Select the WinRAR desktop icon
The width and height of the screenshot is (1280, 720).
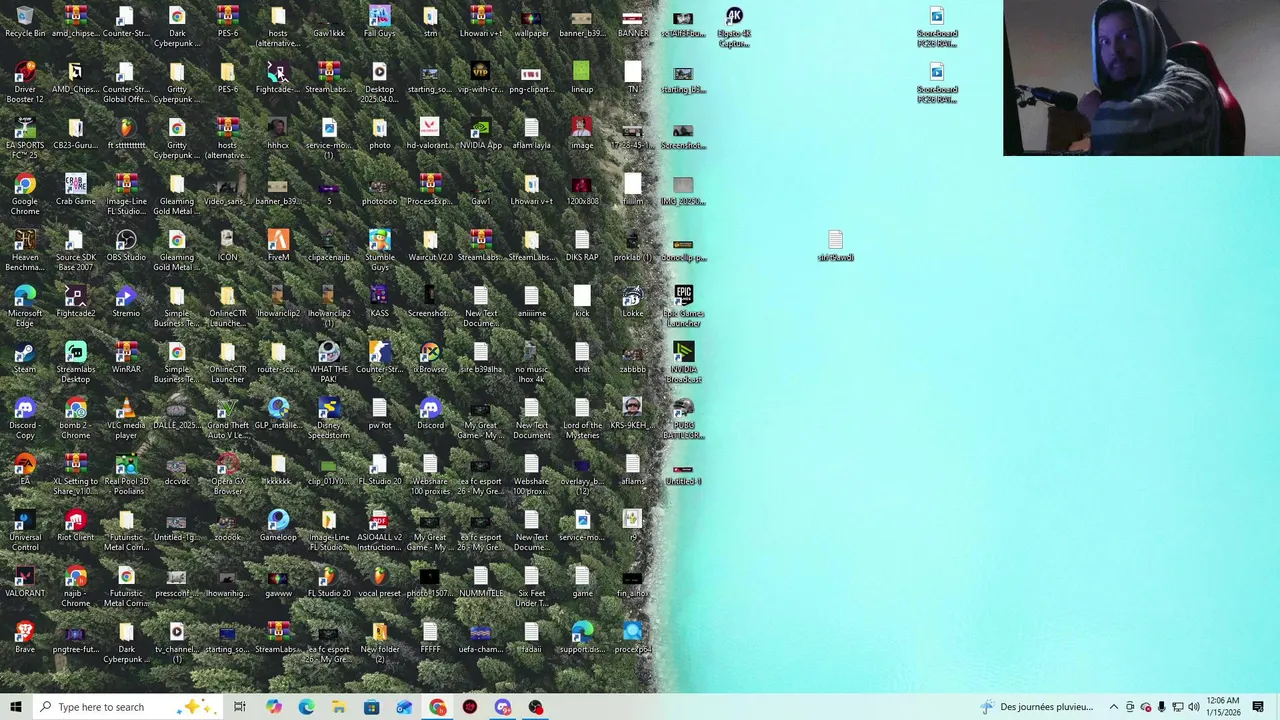(126, 358)
